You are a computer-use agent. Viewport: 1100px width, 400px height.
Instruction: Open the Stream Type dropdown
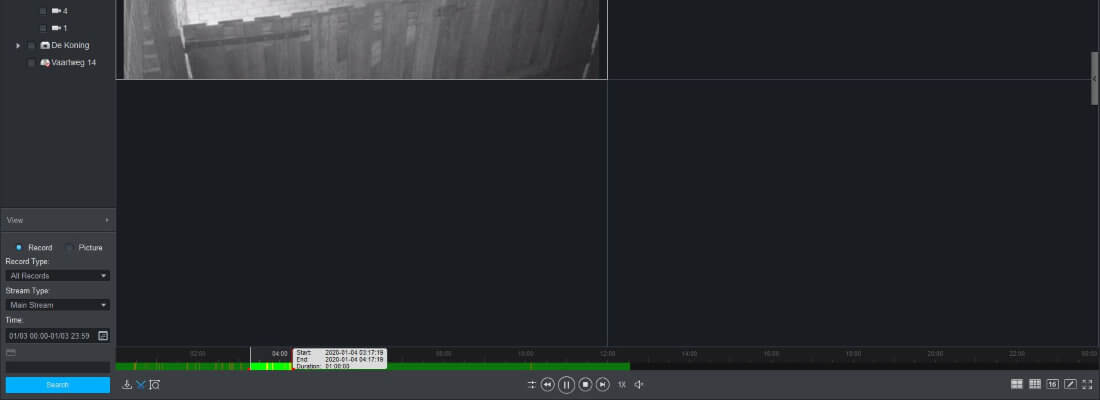58,305
